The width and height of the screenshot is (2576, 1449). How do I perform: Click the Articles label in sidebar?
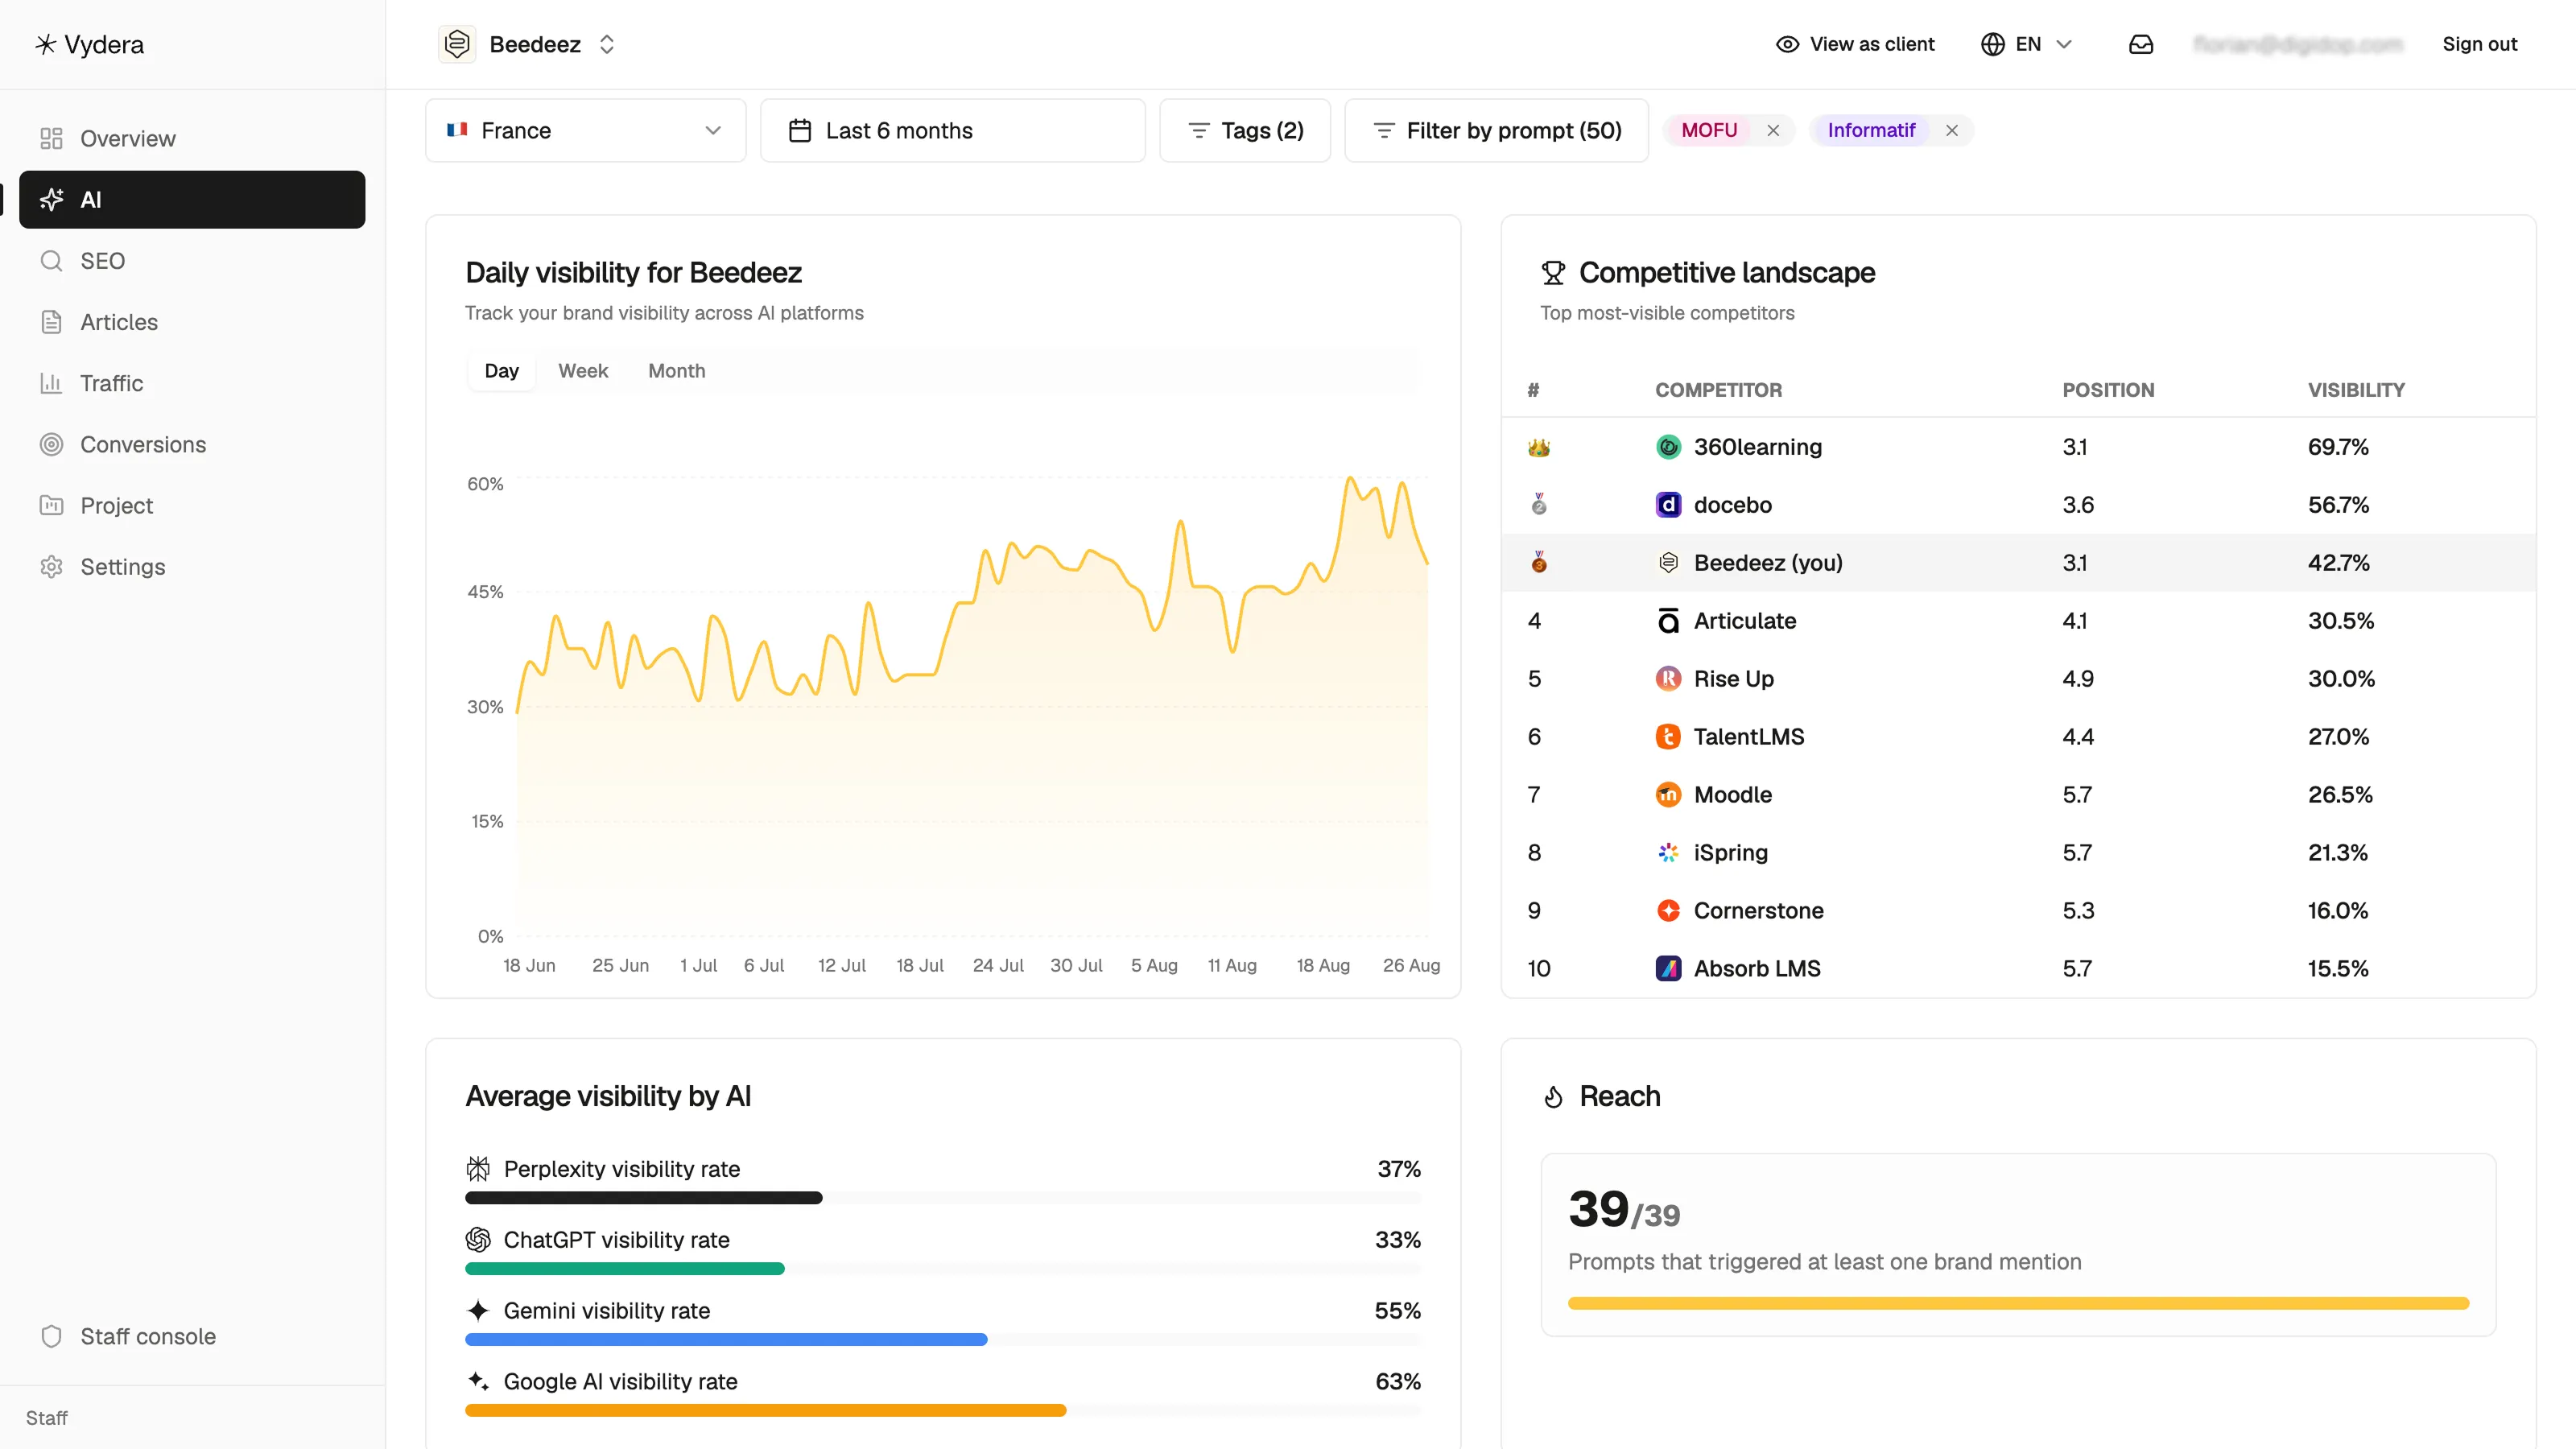click(x=119, y=322)
